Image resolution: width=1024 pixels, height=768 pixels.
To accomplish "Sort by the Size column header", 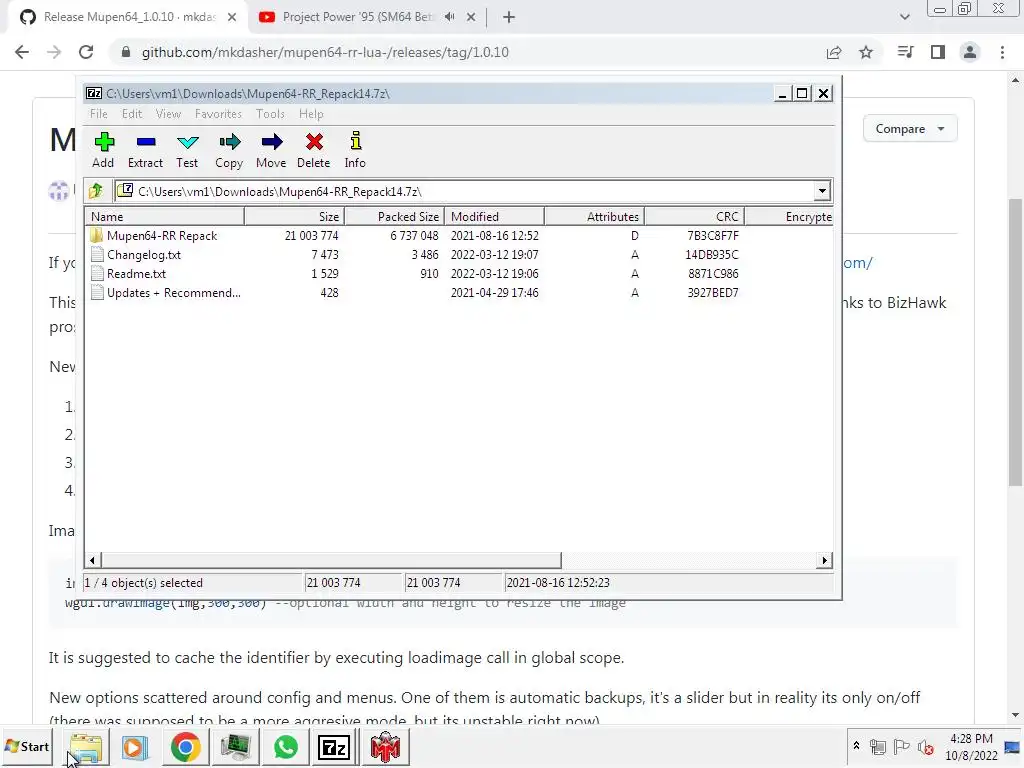I will click(295, 217).
